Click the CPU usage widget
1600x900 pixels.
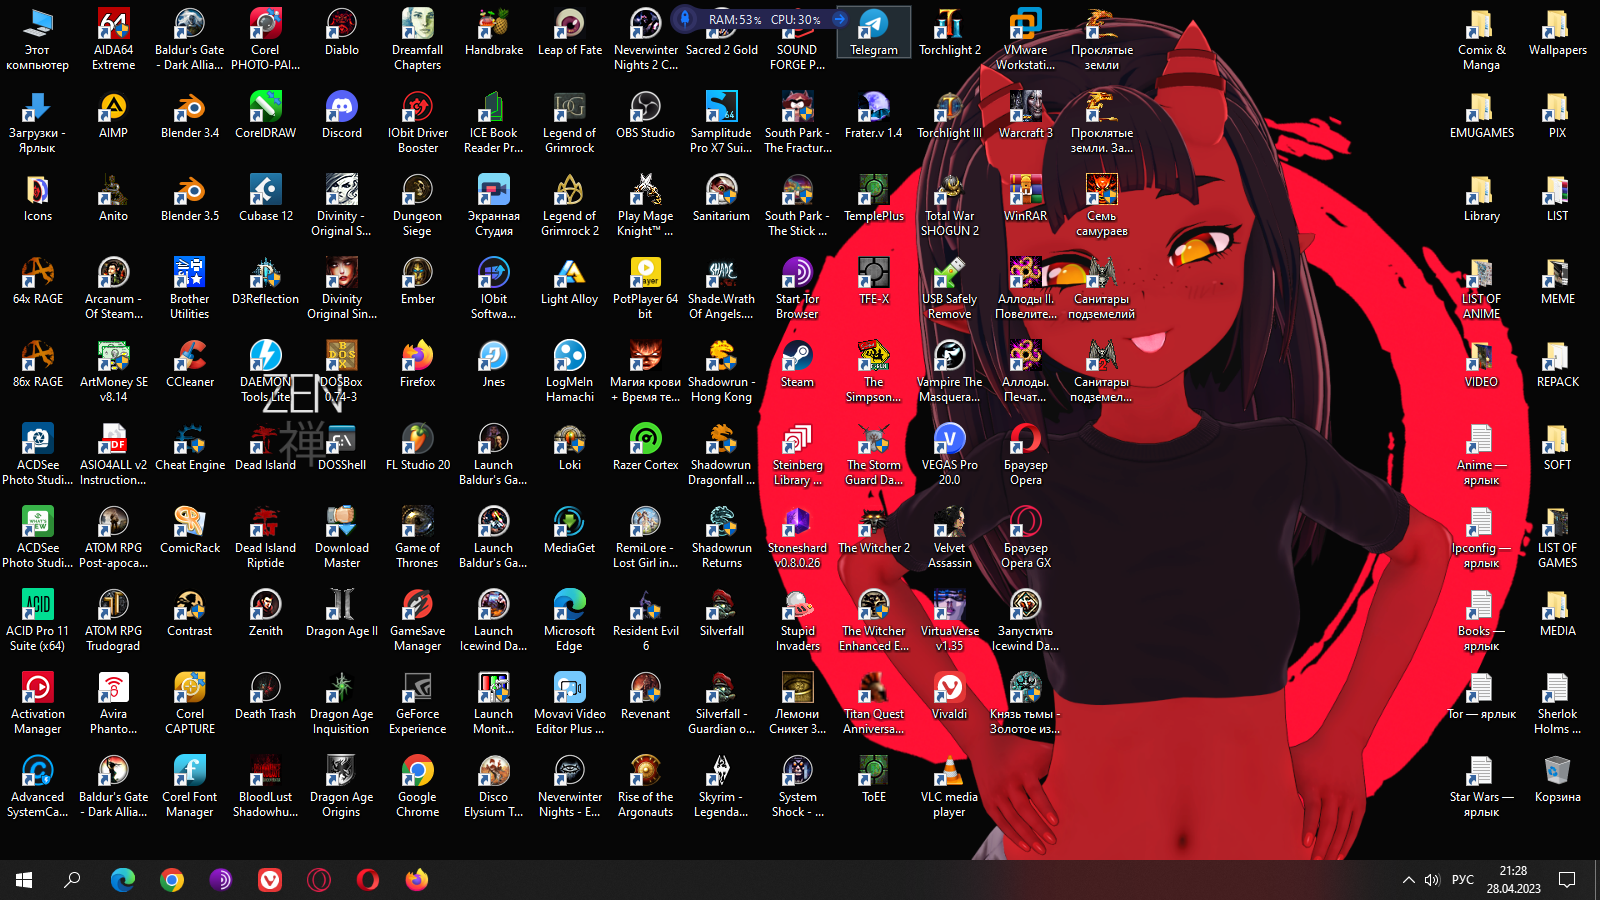point(796,19)
